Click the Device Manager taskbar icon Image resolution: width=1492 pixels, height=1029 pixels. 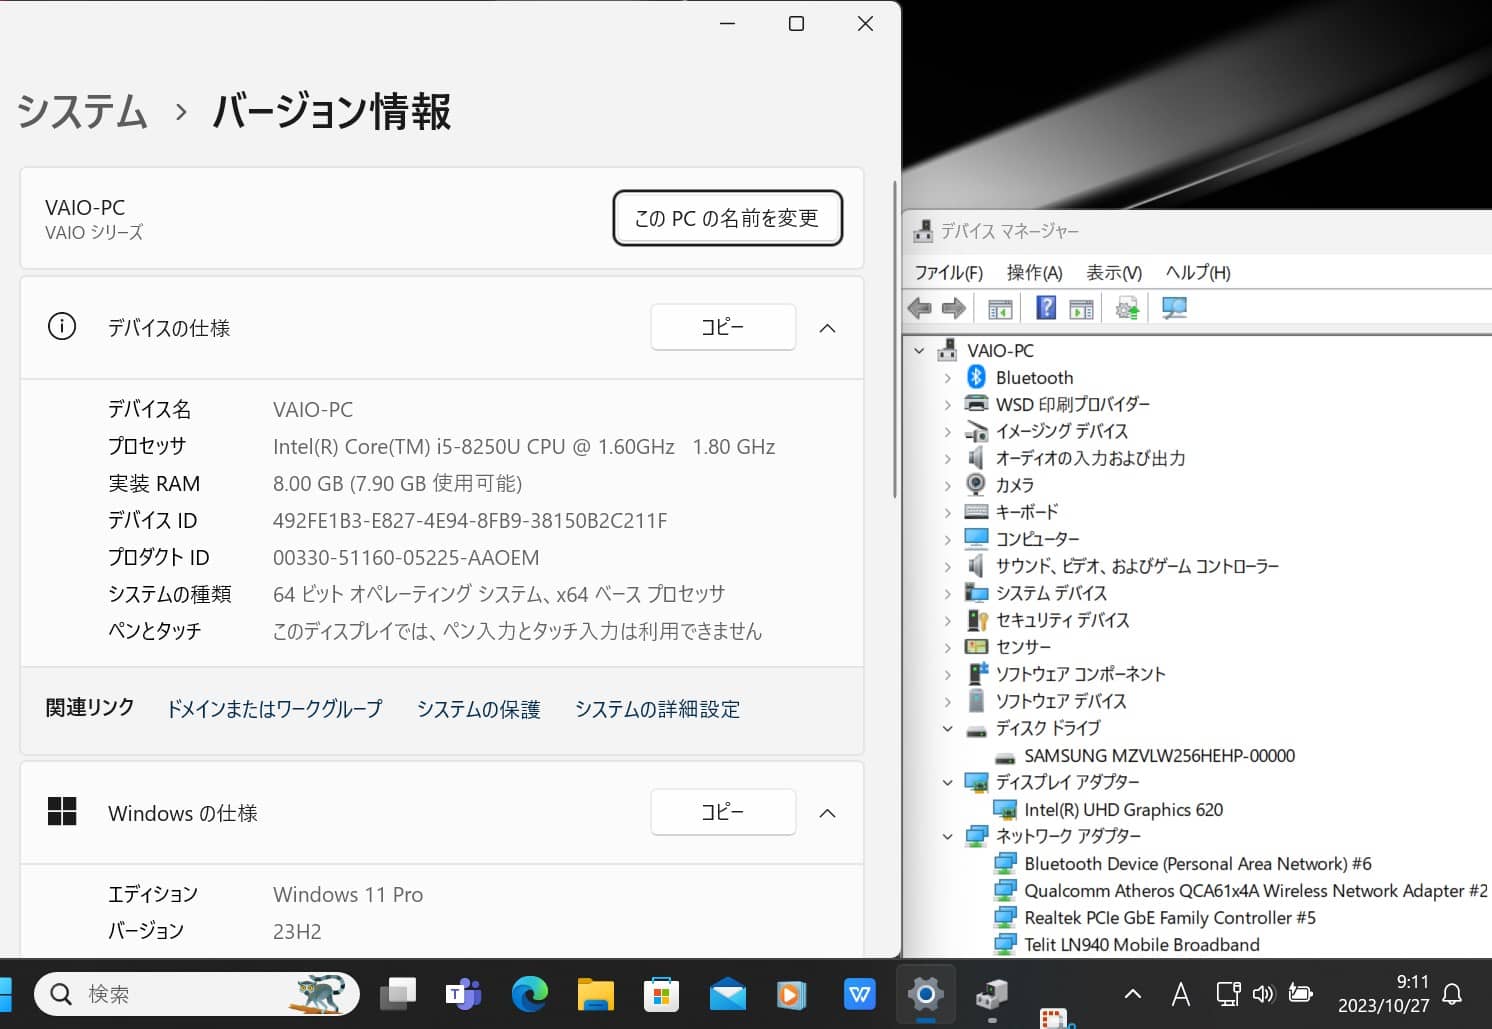coord(992,994)
